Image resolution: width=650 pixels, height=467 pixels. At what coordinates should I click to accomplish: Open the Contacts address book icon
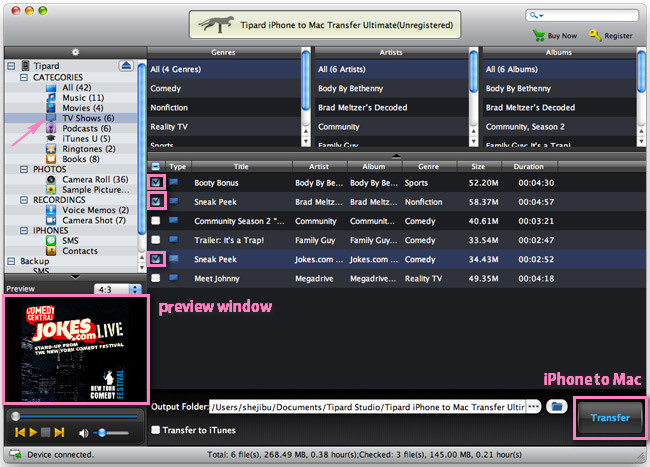click(x=51, y=251)
